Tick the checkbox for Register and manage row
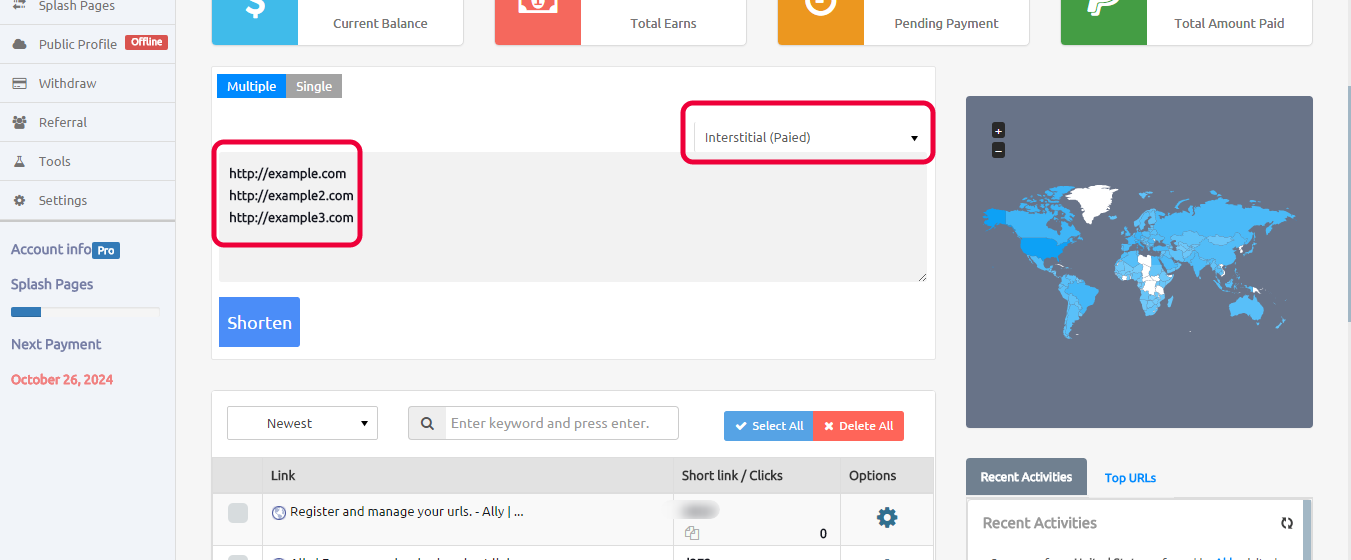This screenshot has height=560, width=1351. coord(238,513)
